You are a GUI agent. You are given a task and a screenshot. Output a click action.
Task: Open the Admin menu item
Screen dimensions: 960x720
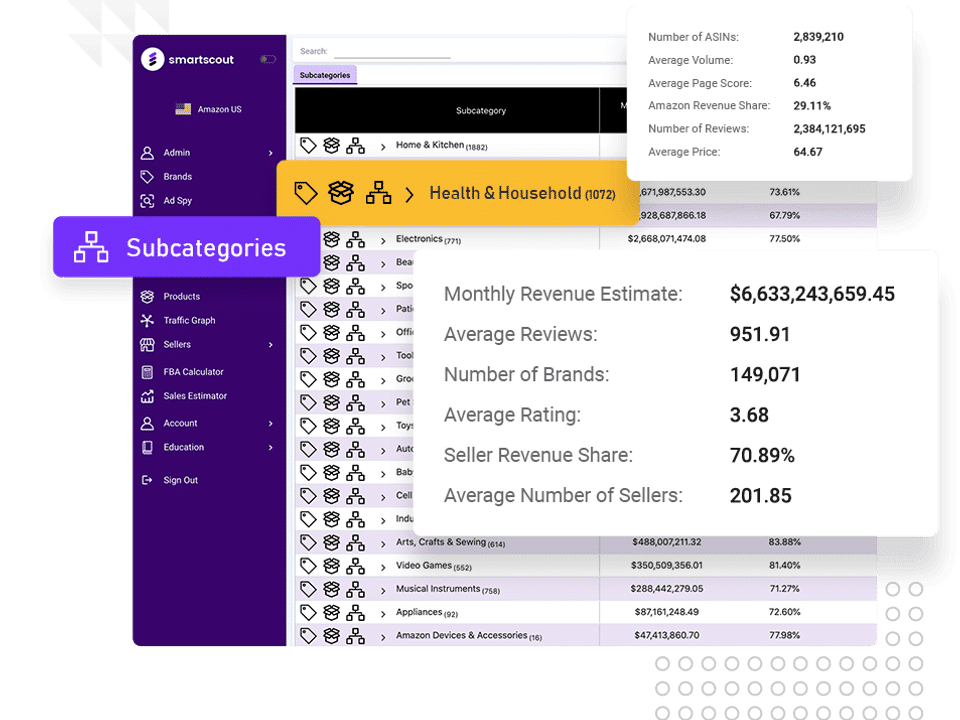click(x=176, y=152)
